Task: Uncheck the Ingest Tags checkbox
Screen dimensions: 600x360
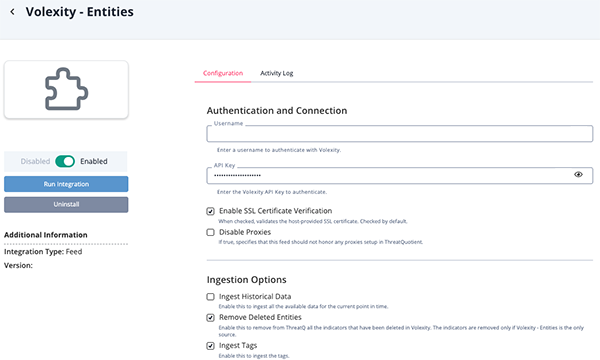Action: point(210,346)
